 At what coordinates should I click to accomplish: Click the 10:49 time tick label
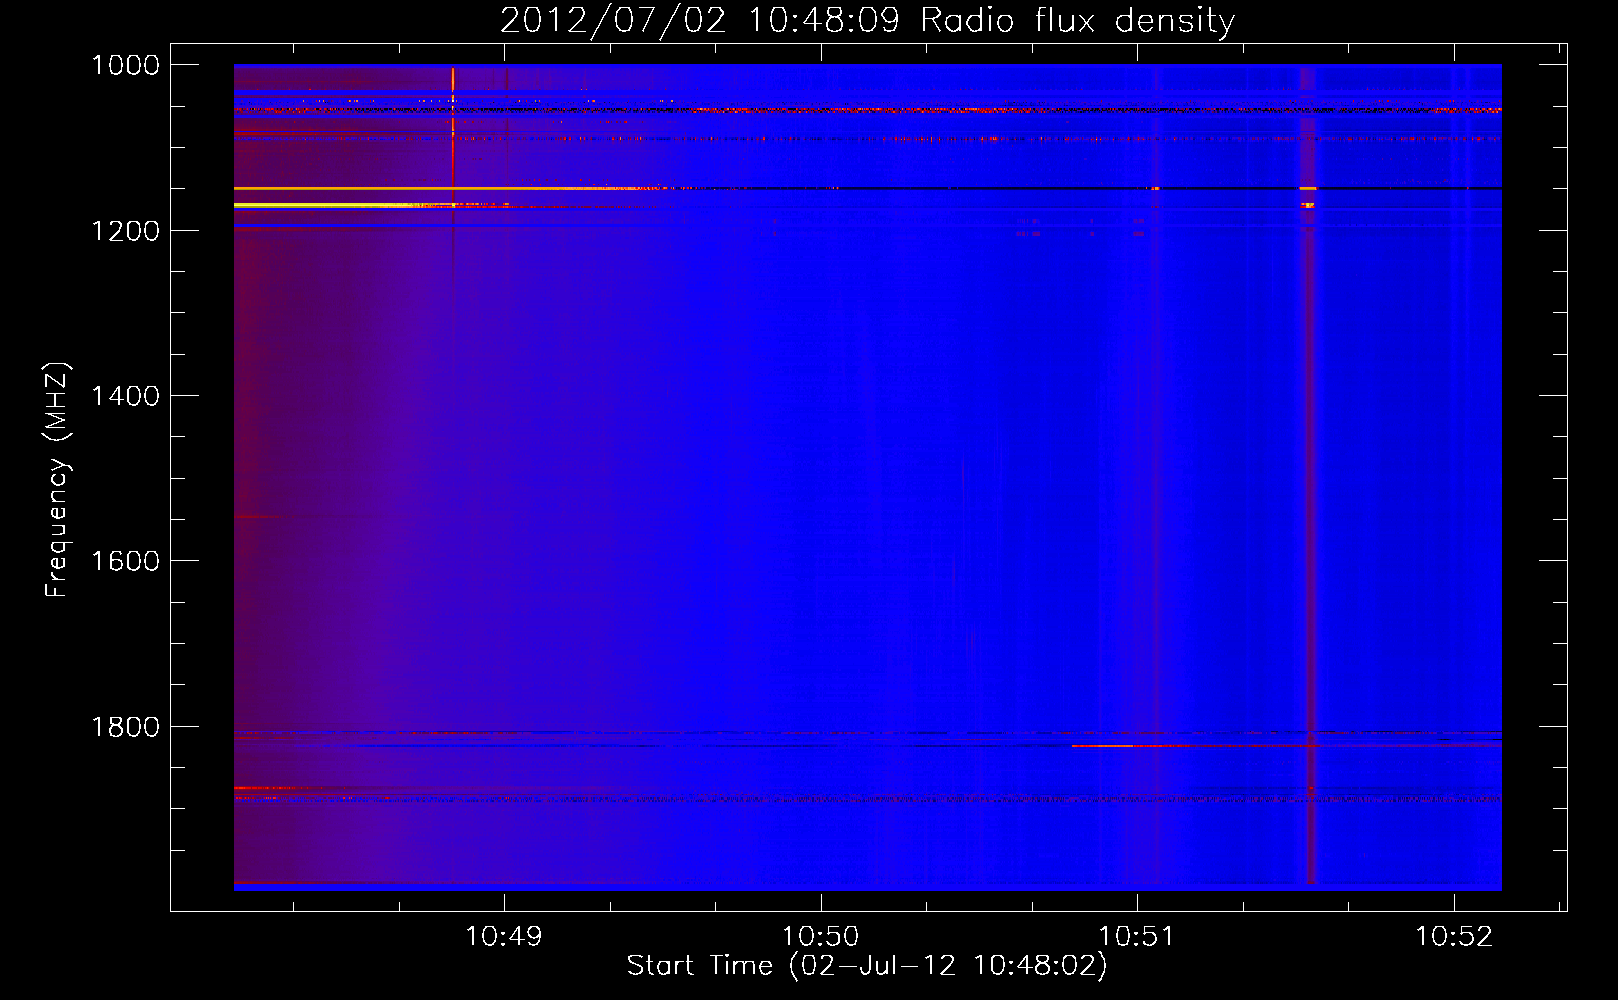(x=504, y=937)
